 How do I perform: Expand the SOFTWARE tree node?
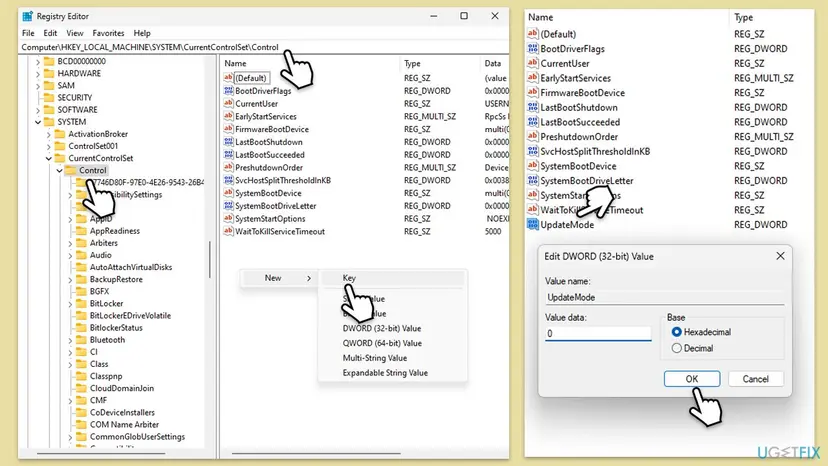tap(37, 110)
